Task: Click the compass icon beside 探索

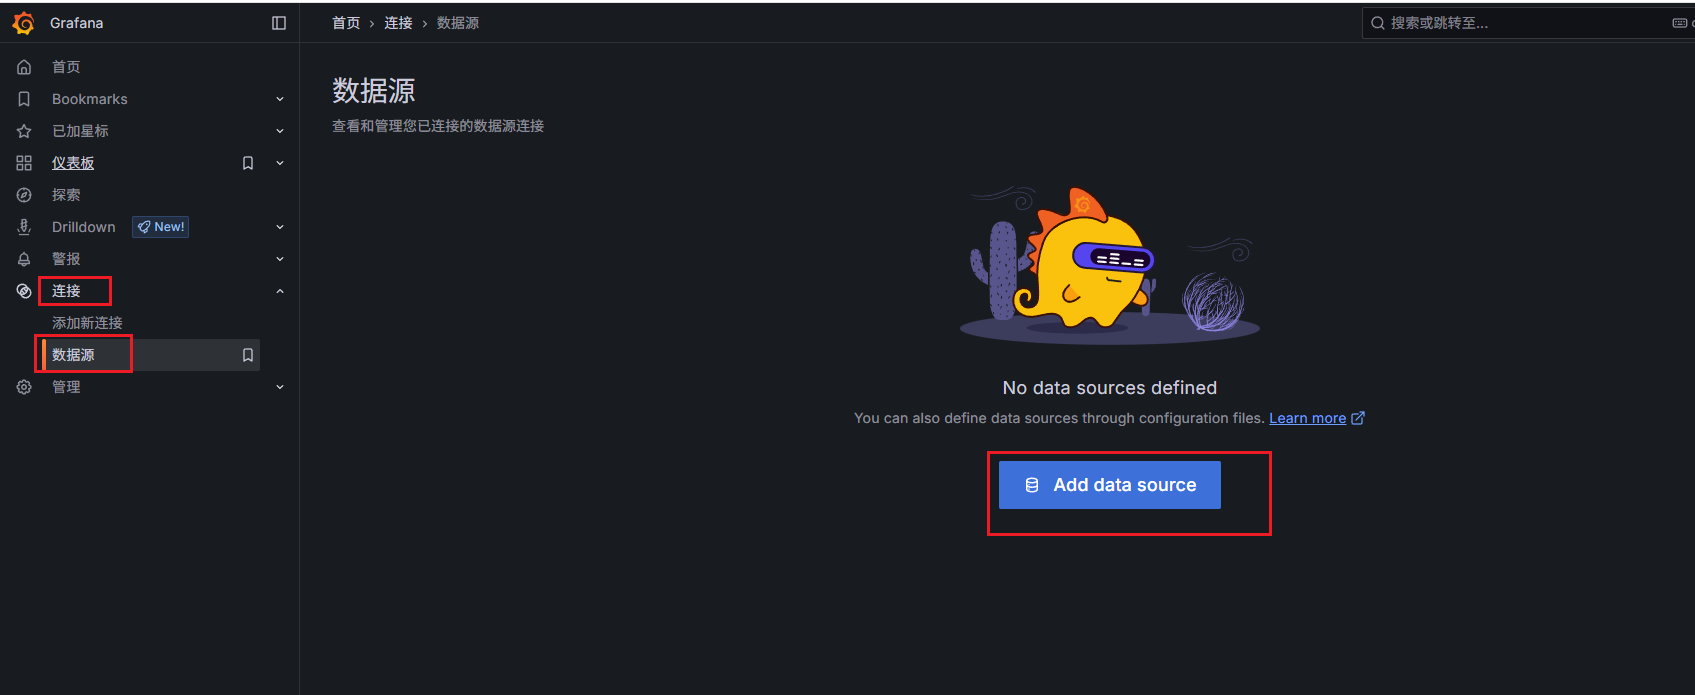Action: click(24, 195)
